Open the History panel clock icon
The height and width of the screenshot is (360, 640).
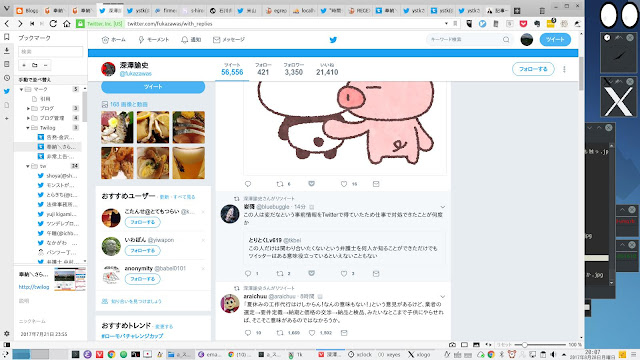coord(7,78)
